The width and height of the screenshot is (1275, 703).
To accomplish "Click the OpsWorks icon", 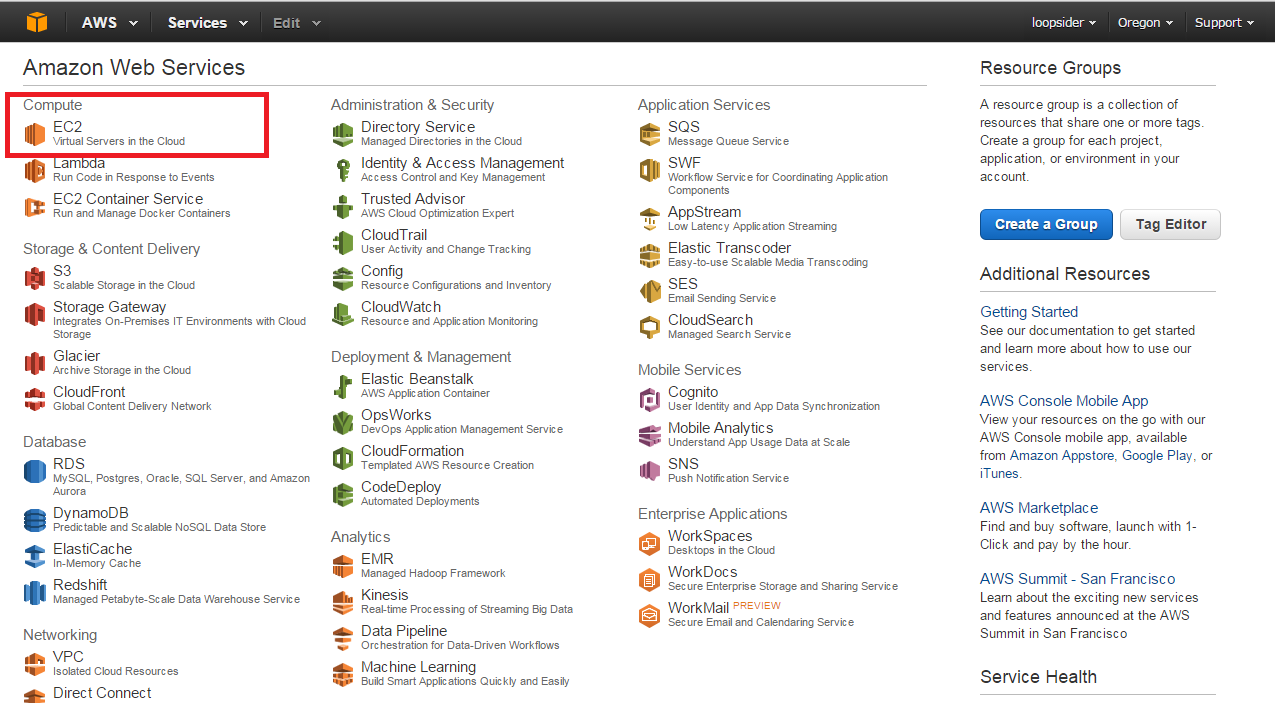I will tap(343, 422).
